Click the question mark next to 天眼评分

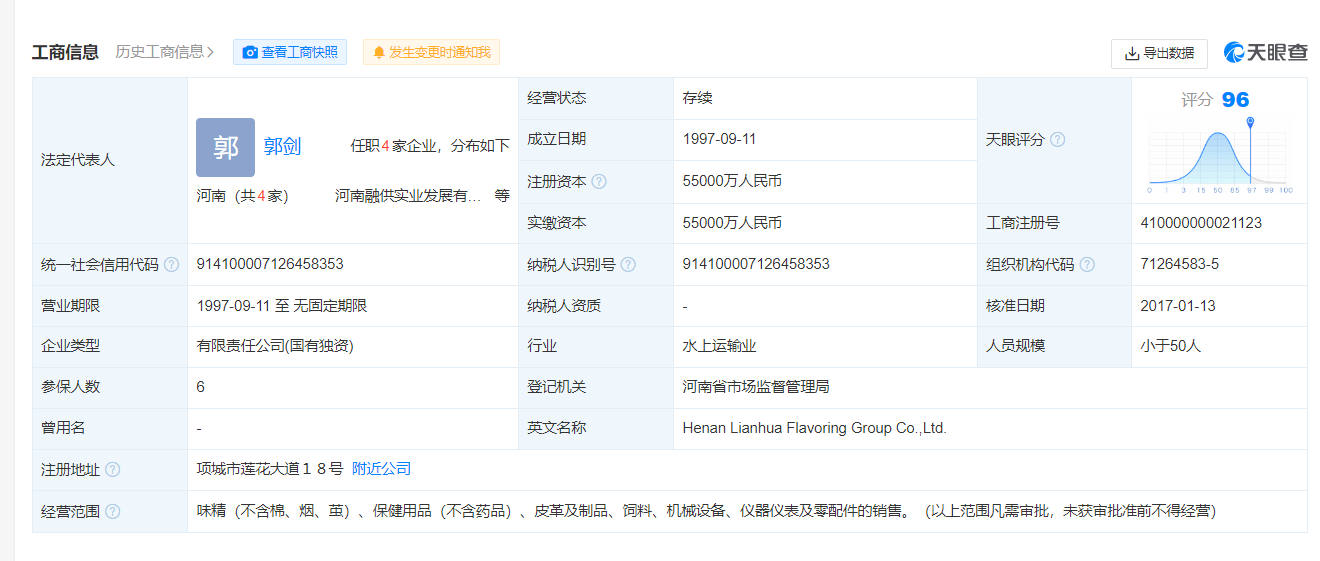(x=1057, y=140)
